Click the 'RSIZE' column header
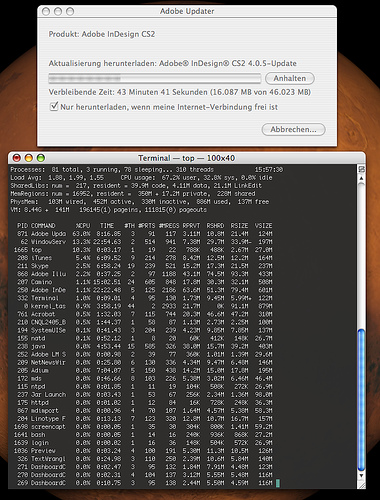The image size is (380, 500). [240, 226]
